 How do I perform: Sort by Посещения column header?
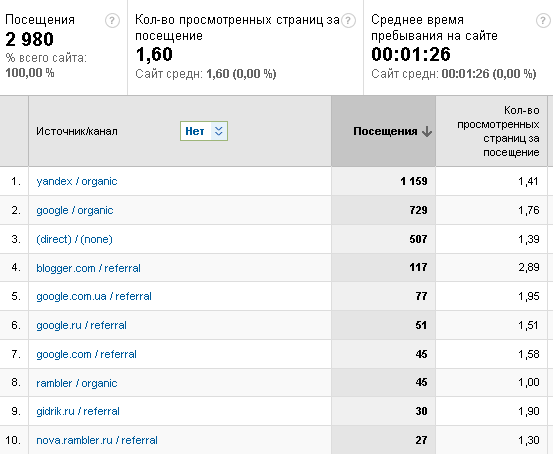[x=385, y=131]
